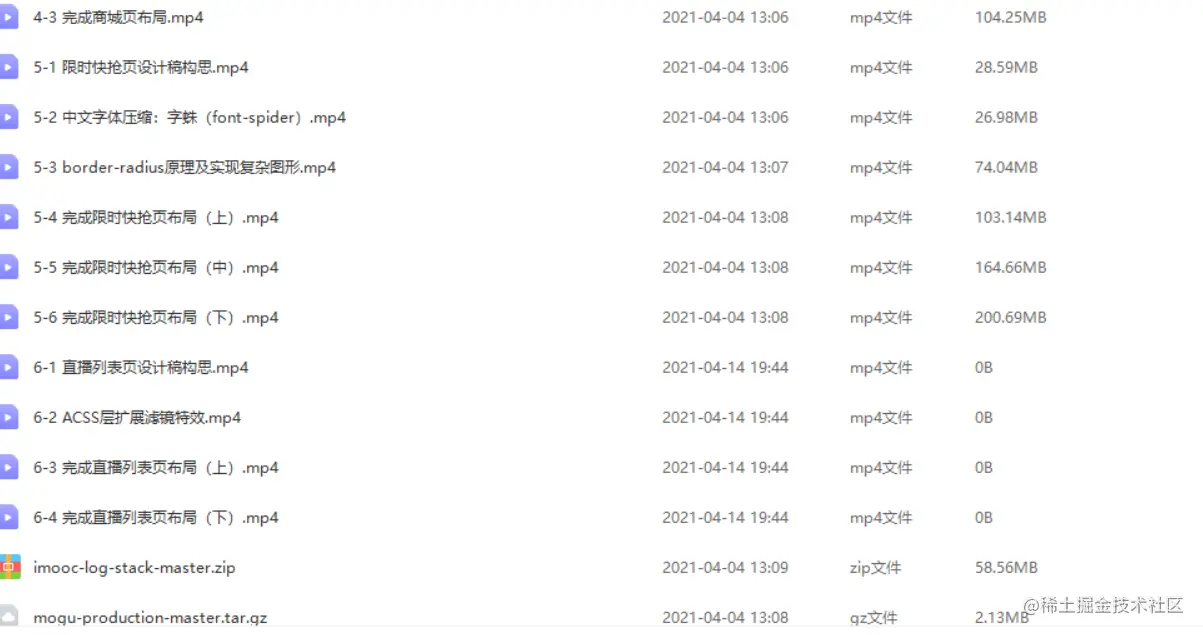Viewport: 1203px width, 635px height.
Task: Click the 200.69MB size of file 5-6
Action: click(x=1010, y=317)
